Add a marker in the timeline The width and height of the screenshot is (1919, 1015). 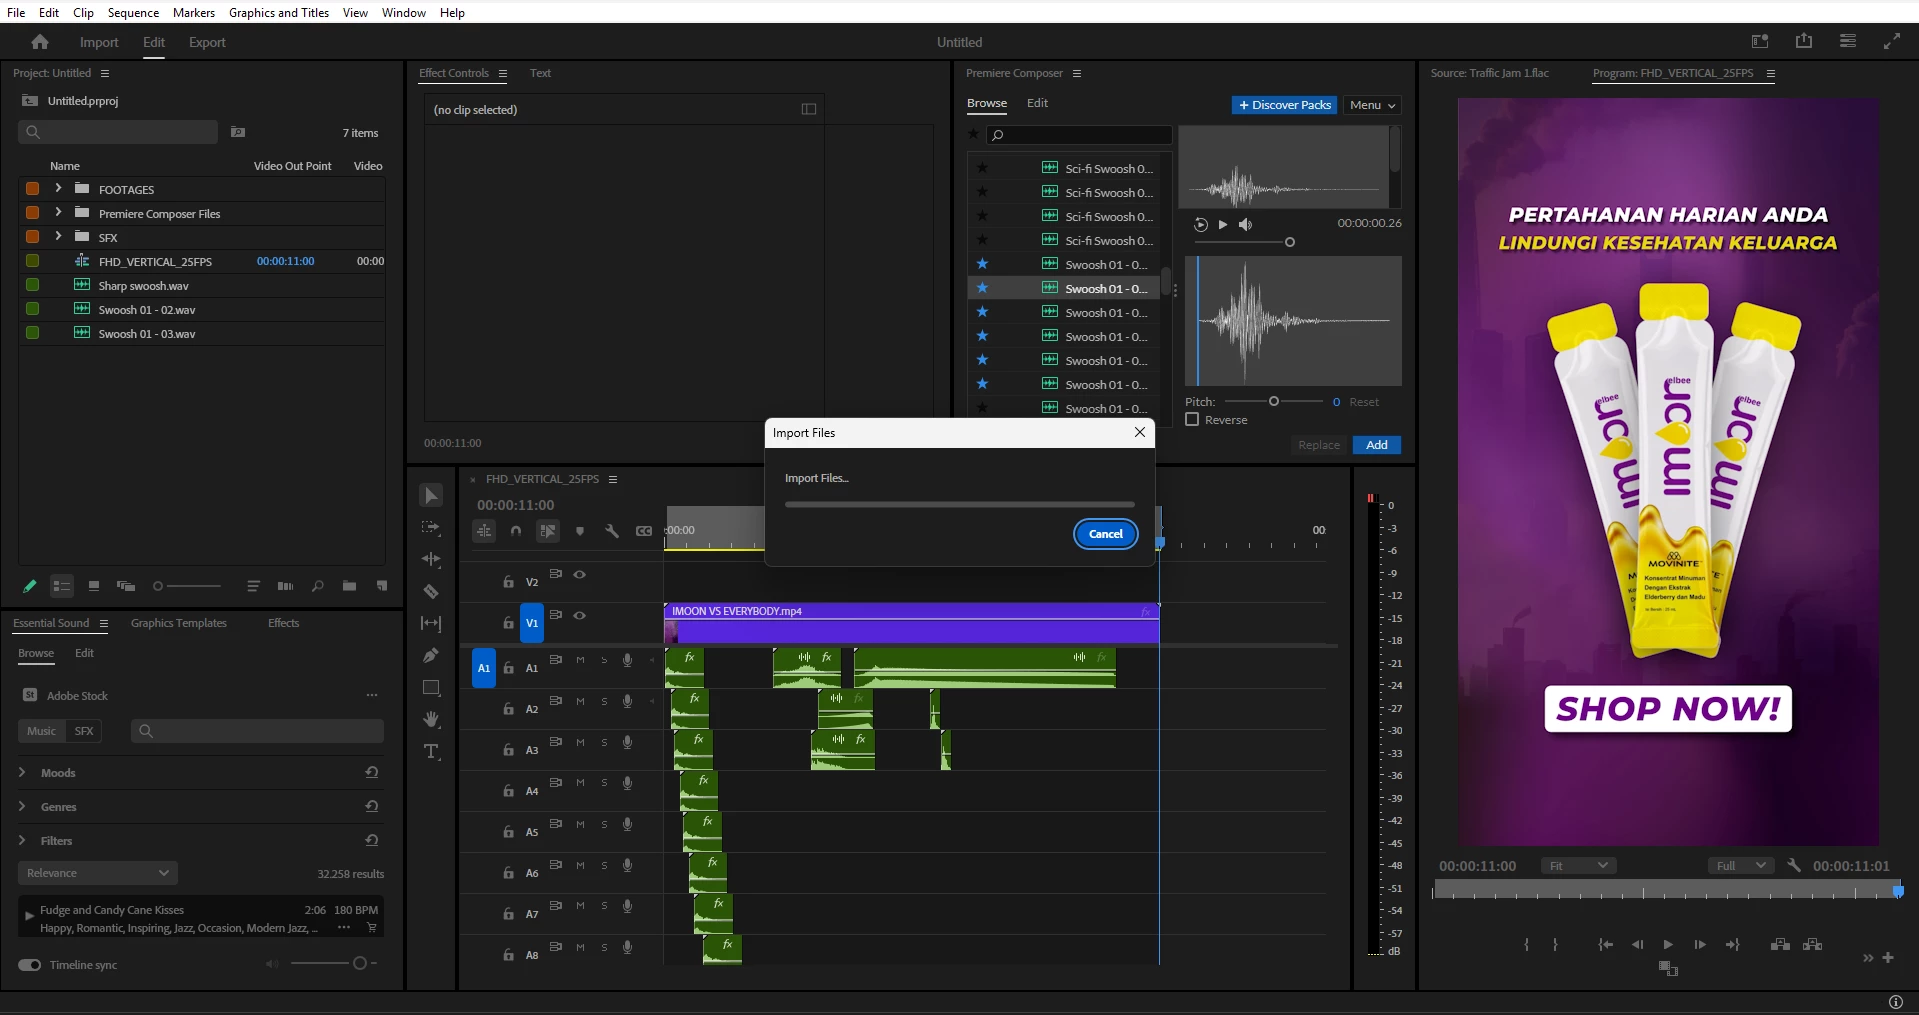pos(580,531)
